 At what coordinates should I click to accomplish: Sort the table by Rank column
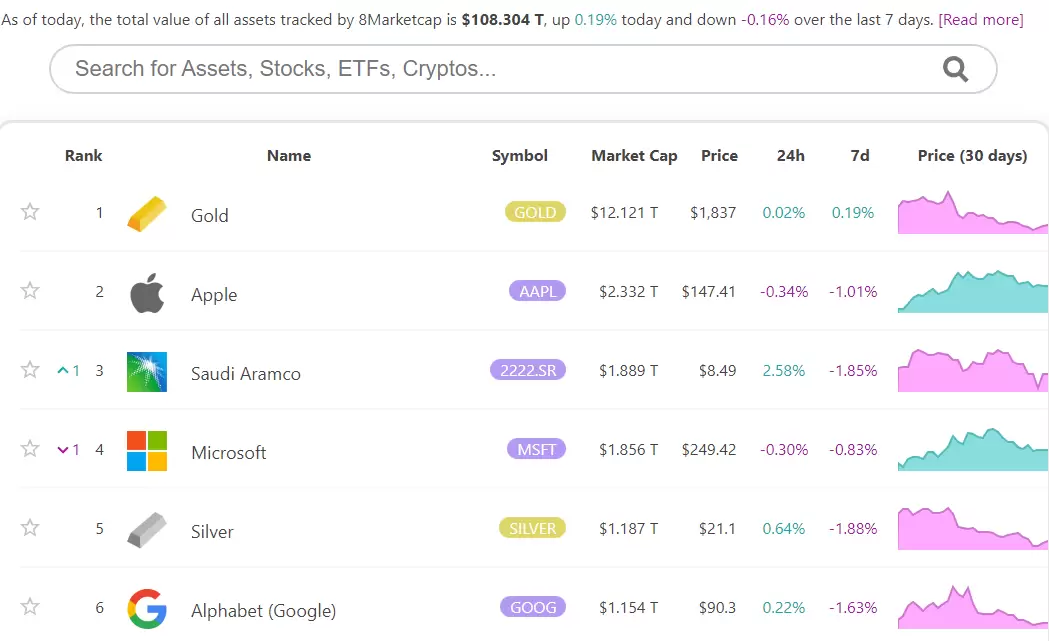tap(84, 156)
